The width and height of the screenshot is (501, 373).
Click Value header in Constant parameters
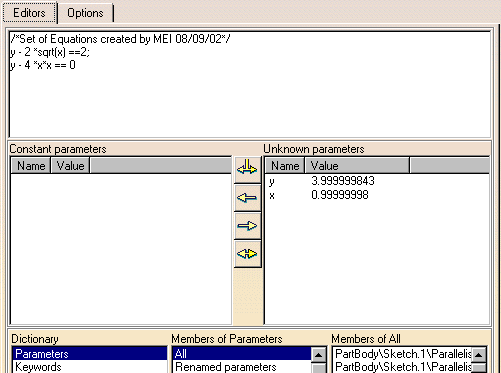click(x=70, y=166)
